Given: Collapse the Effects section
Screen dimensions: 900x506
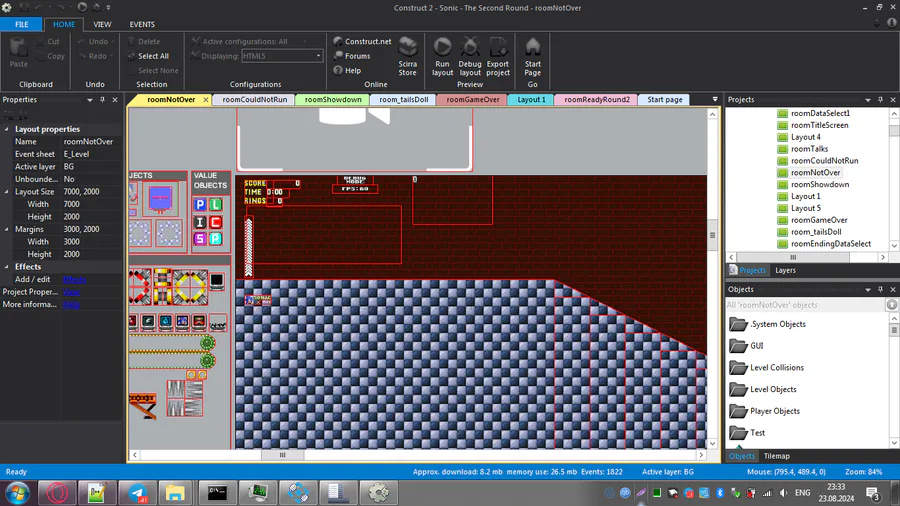Looking at the screenshot, I should click(7, 267).
